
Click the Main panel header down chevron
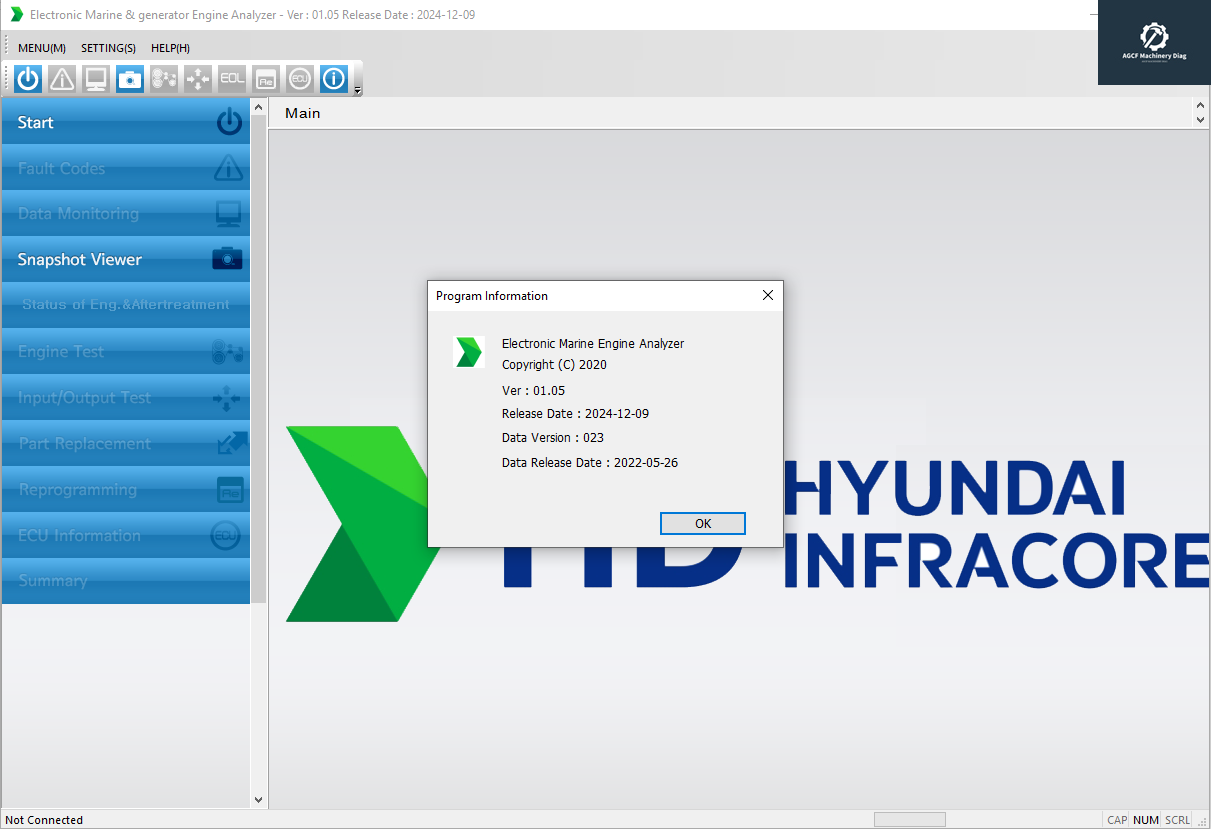click(1200, 120)
